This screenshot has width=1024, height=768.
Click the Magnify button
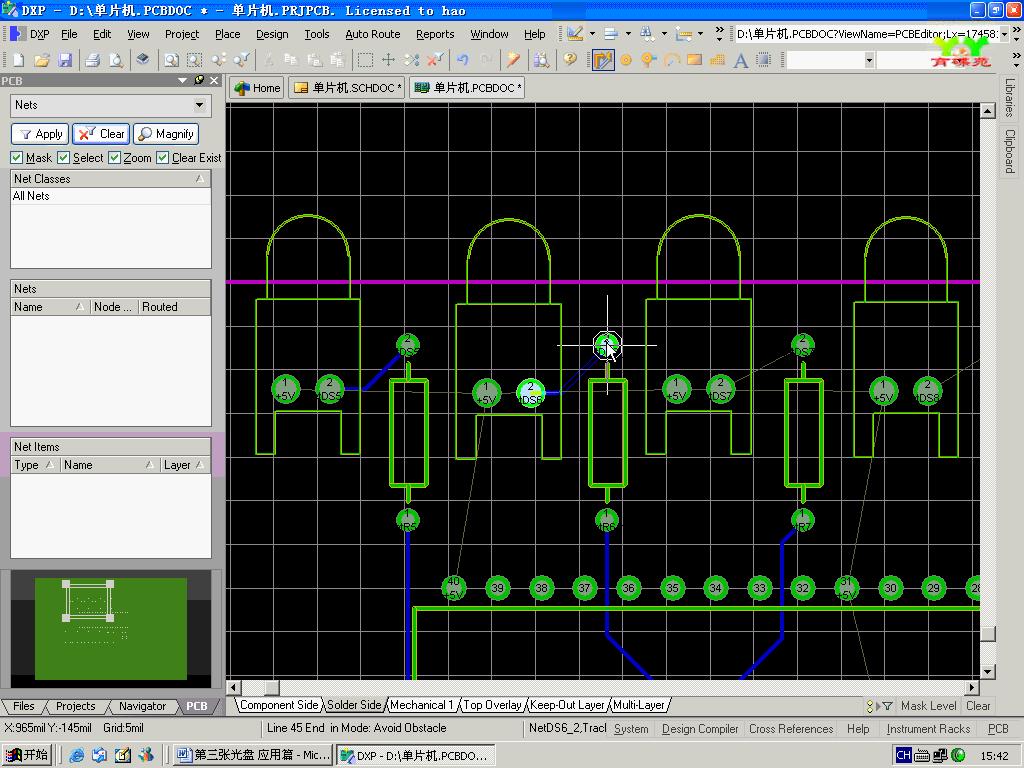coord(166,134)
